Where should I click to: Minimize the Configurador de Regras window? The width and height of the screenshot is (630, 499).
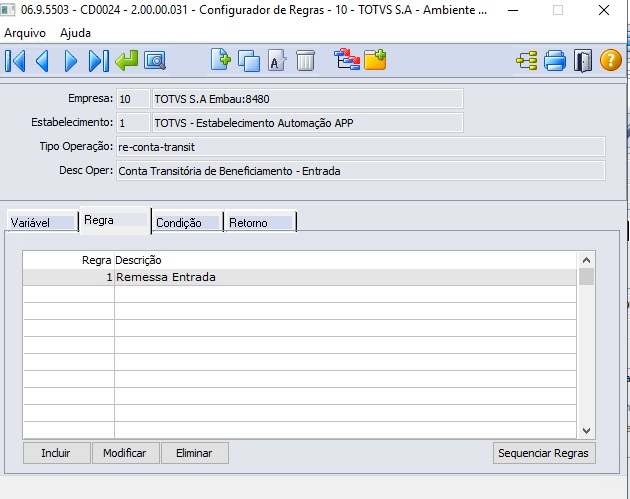[x=513, y=10]
